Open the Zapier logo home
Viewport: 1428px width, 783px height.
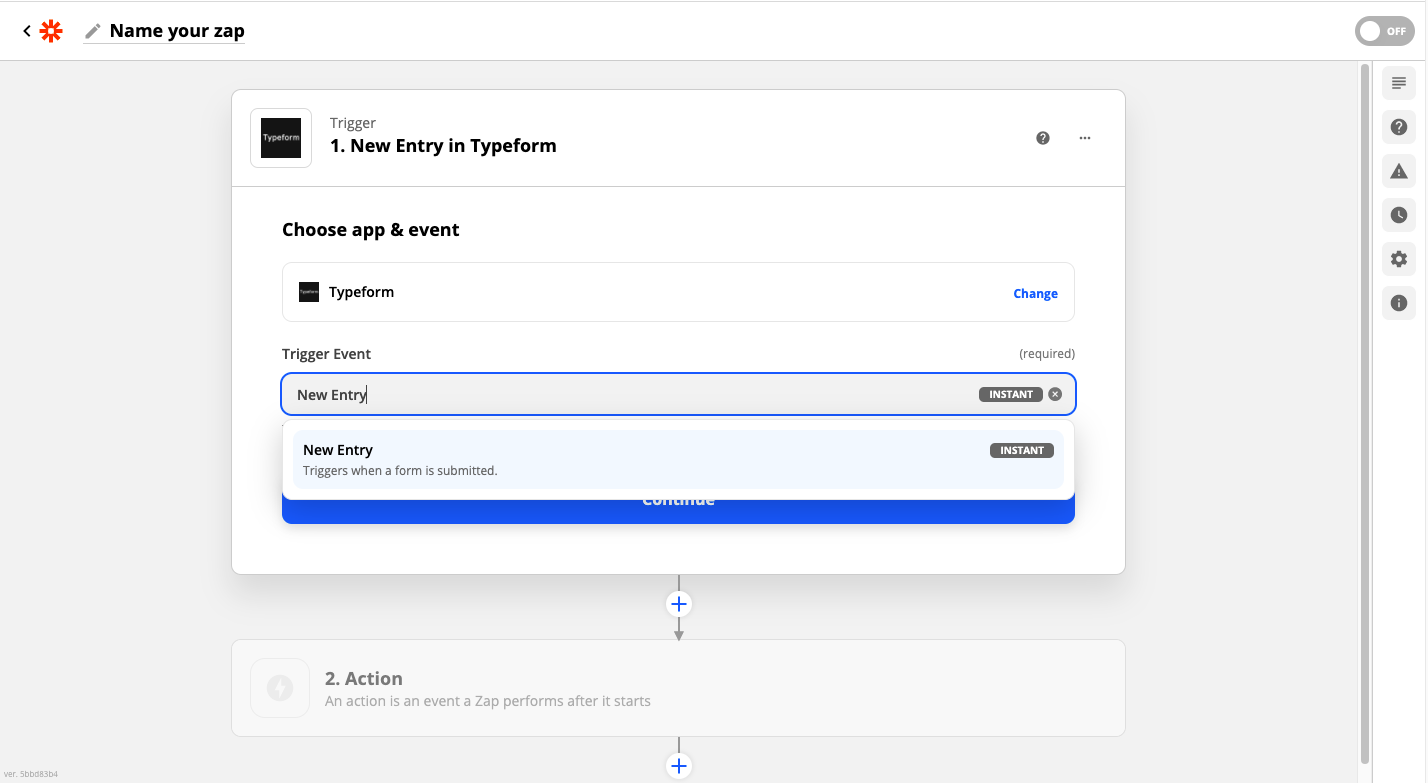pyautogui.click(x=51, y=31)
